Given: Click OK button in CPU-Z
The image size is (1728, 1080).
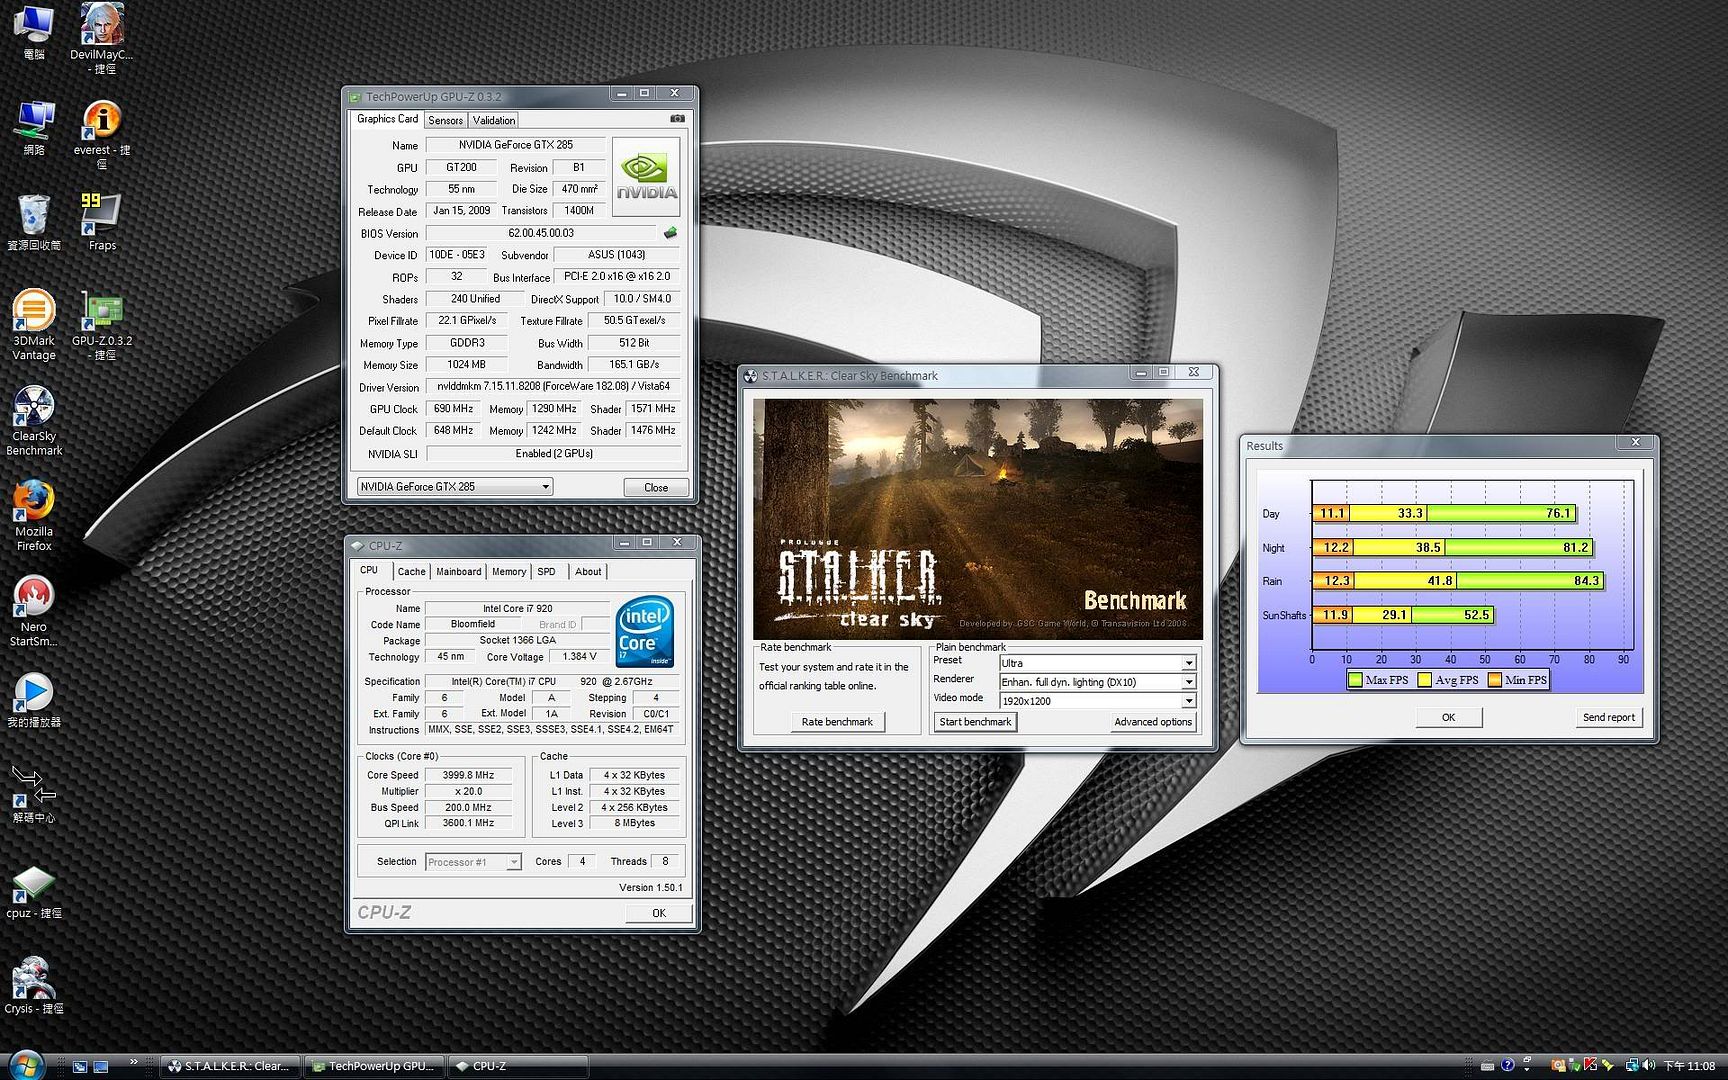Looking at the screenshot, I should click(658, 913).
